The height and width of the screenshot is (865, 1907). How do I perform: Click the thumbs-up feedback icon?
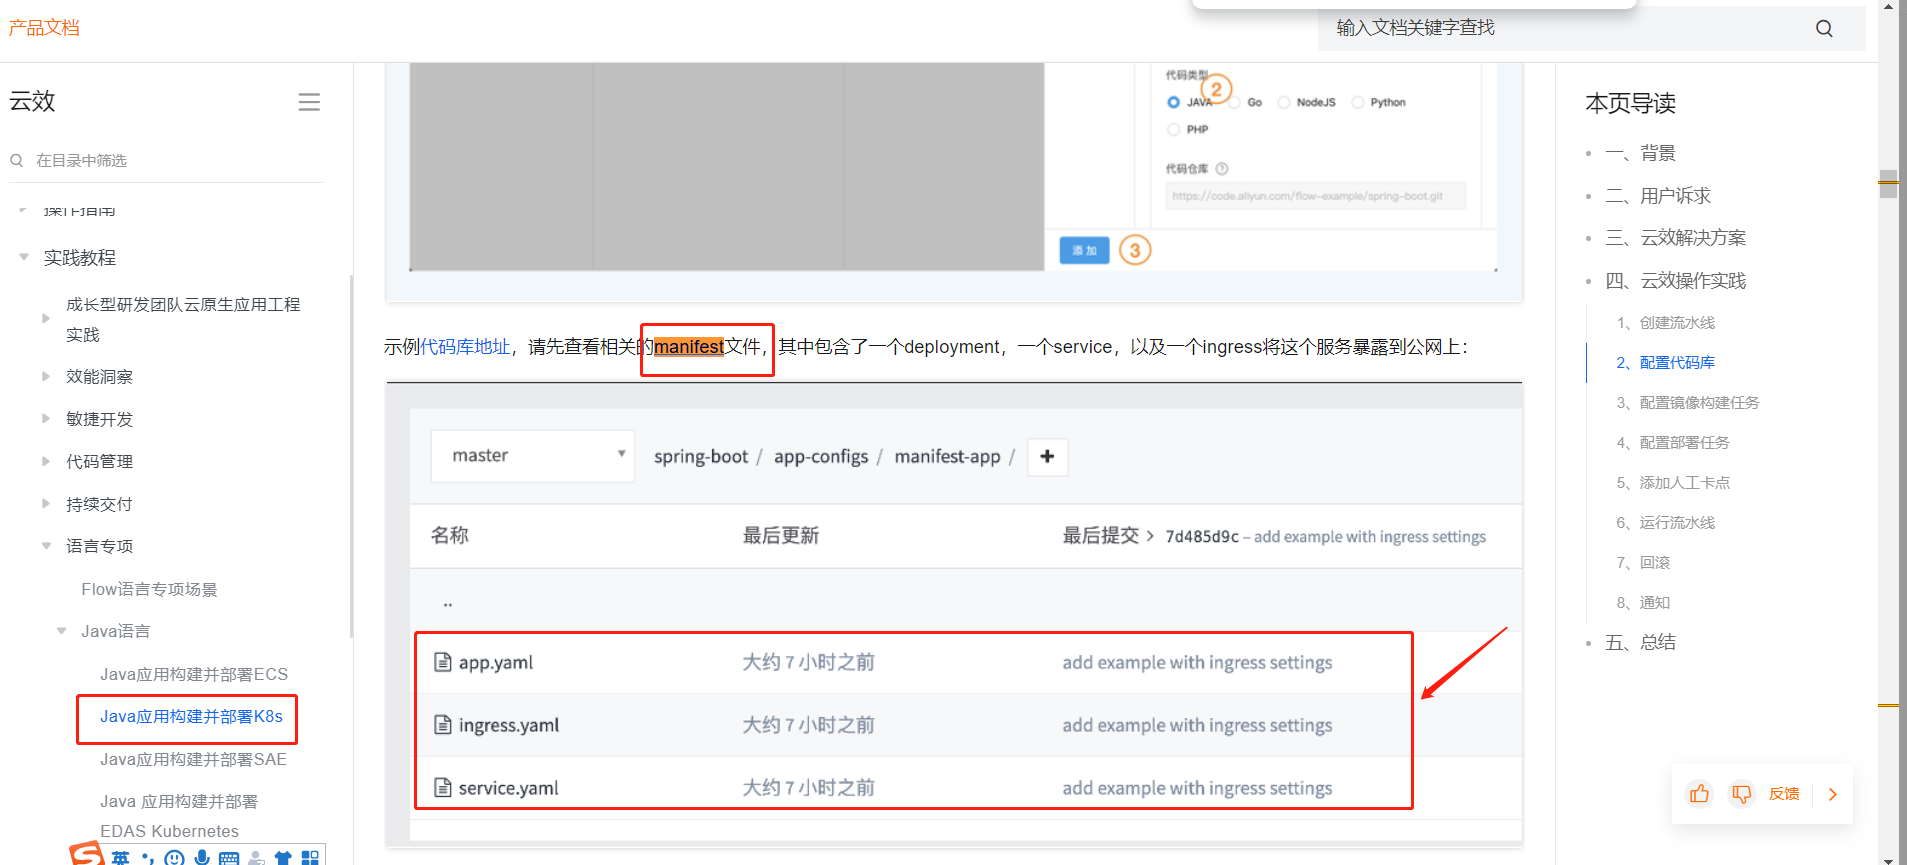[x=1699, y=794]
